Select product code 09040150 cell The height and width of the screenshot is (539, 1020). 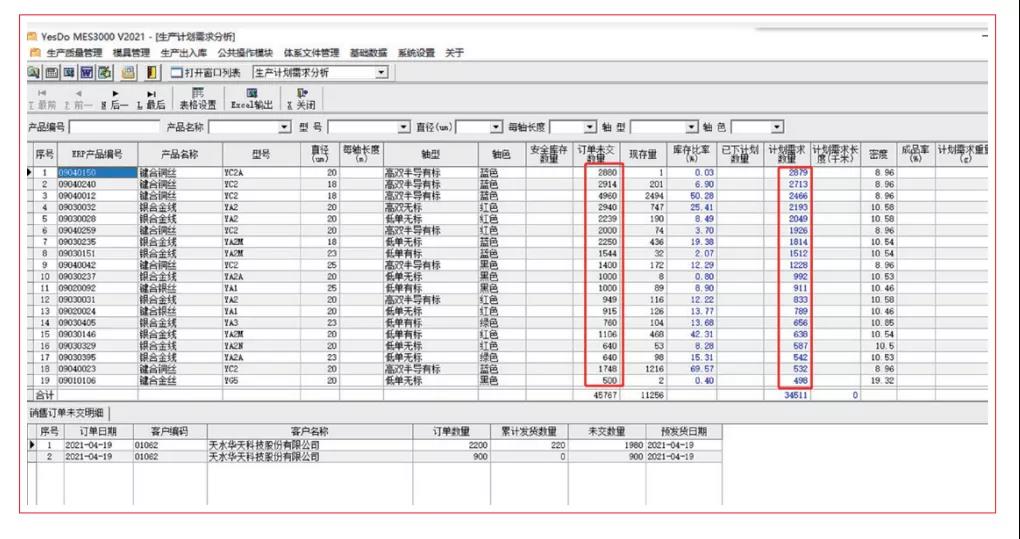pos(98,173)
